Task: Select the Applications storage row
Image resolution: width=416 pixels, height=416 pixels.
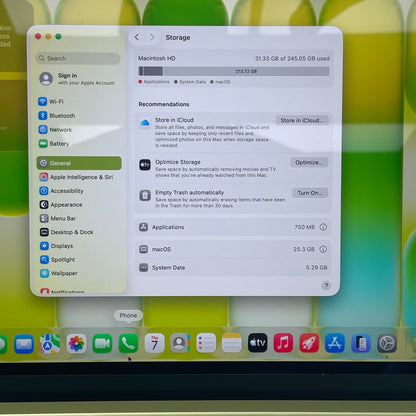Action: pyautogui.click(x=233, y=227)
